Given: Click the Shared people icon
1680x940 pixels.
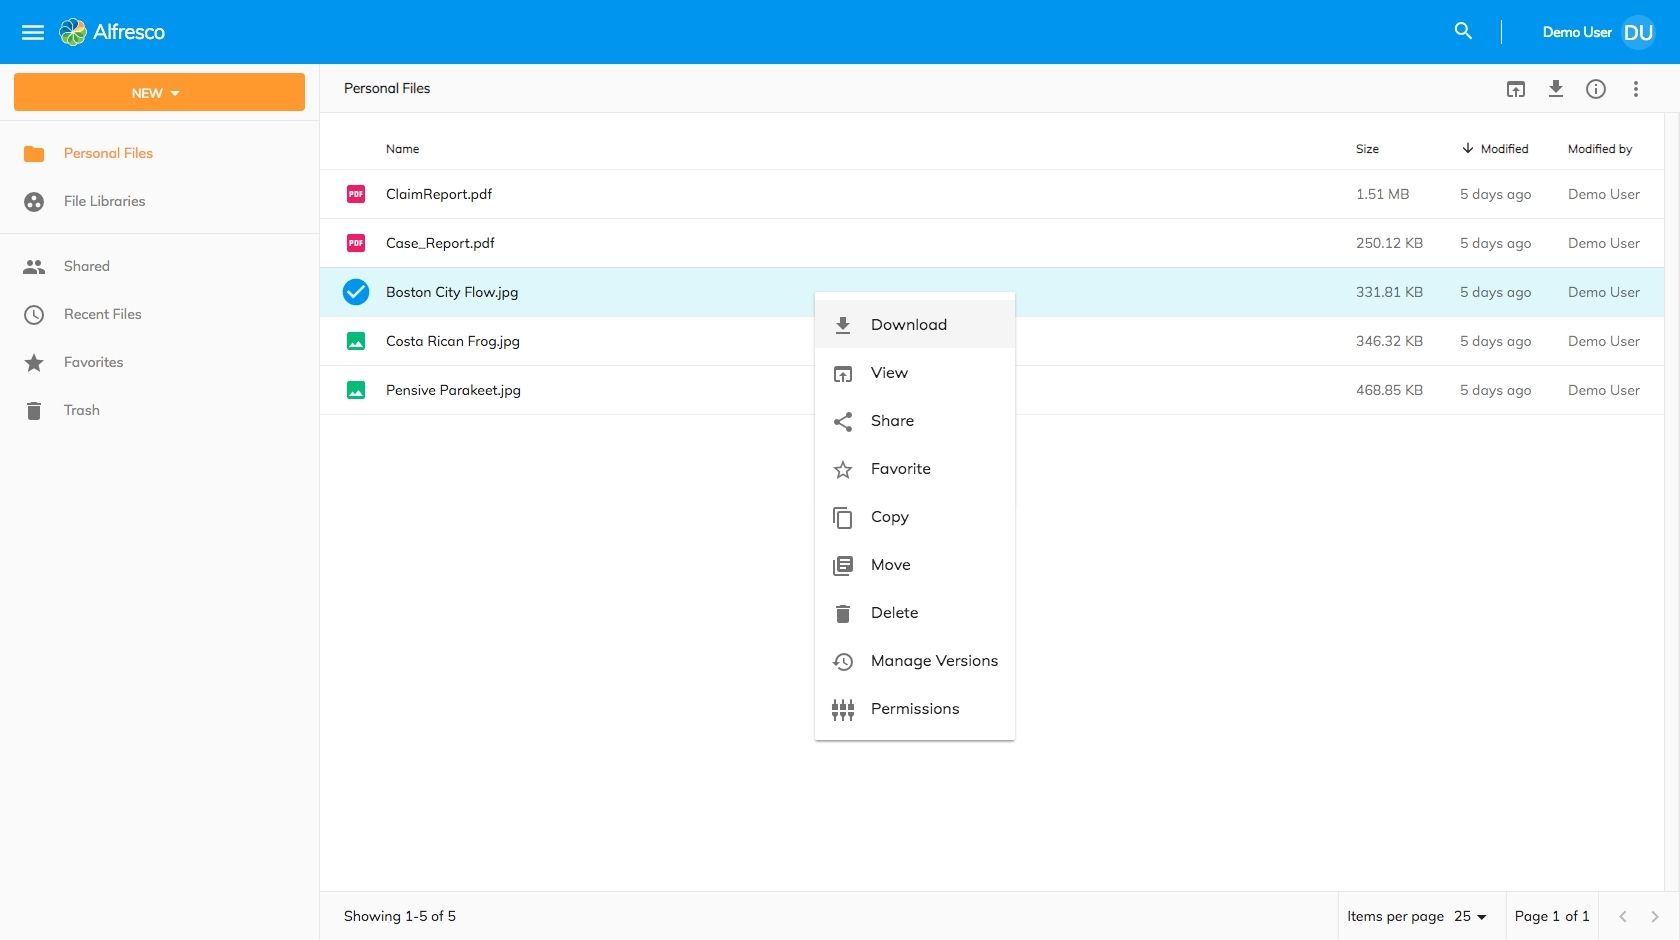Looking at the screenshot, I should point(34,267).
